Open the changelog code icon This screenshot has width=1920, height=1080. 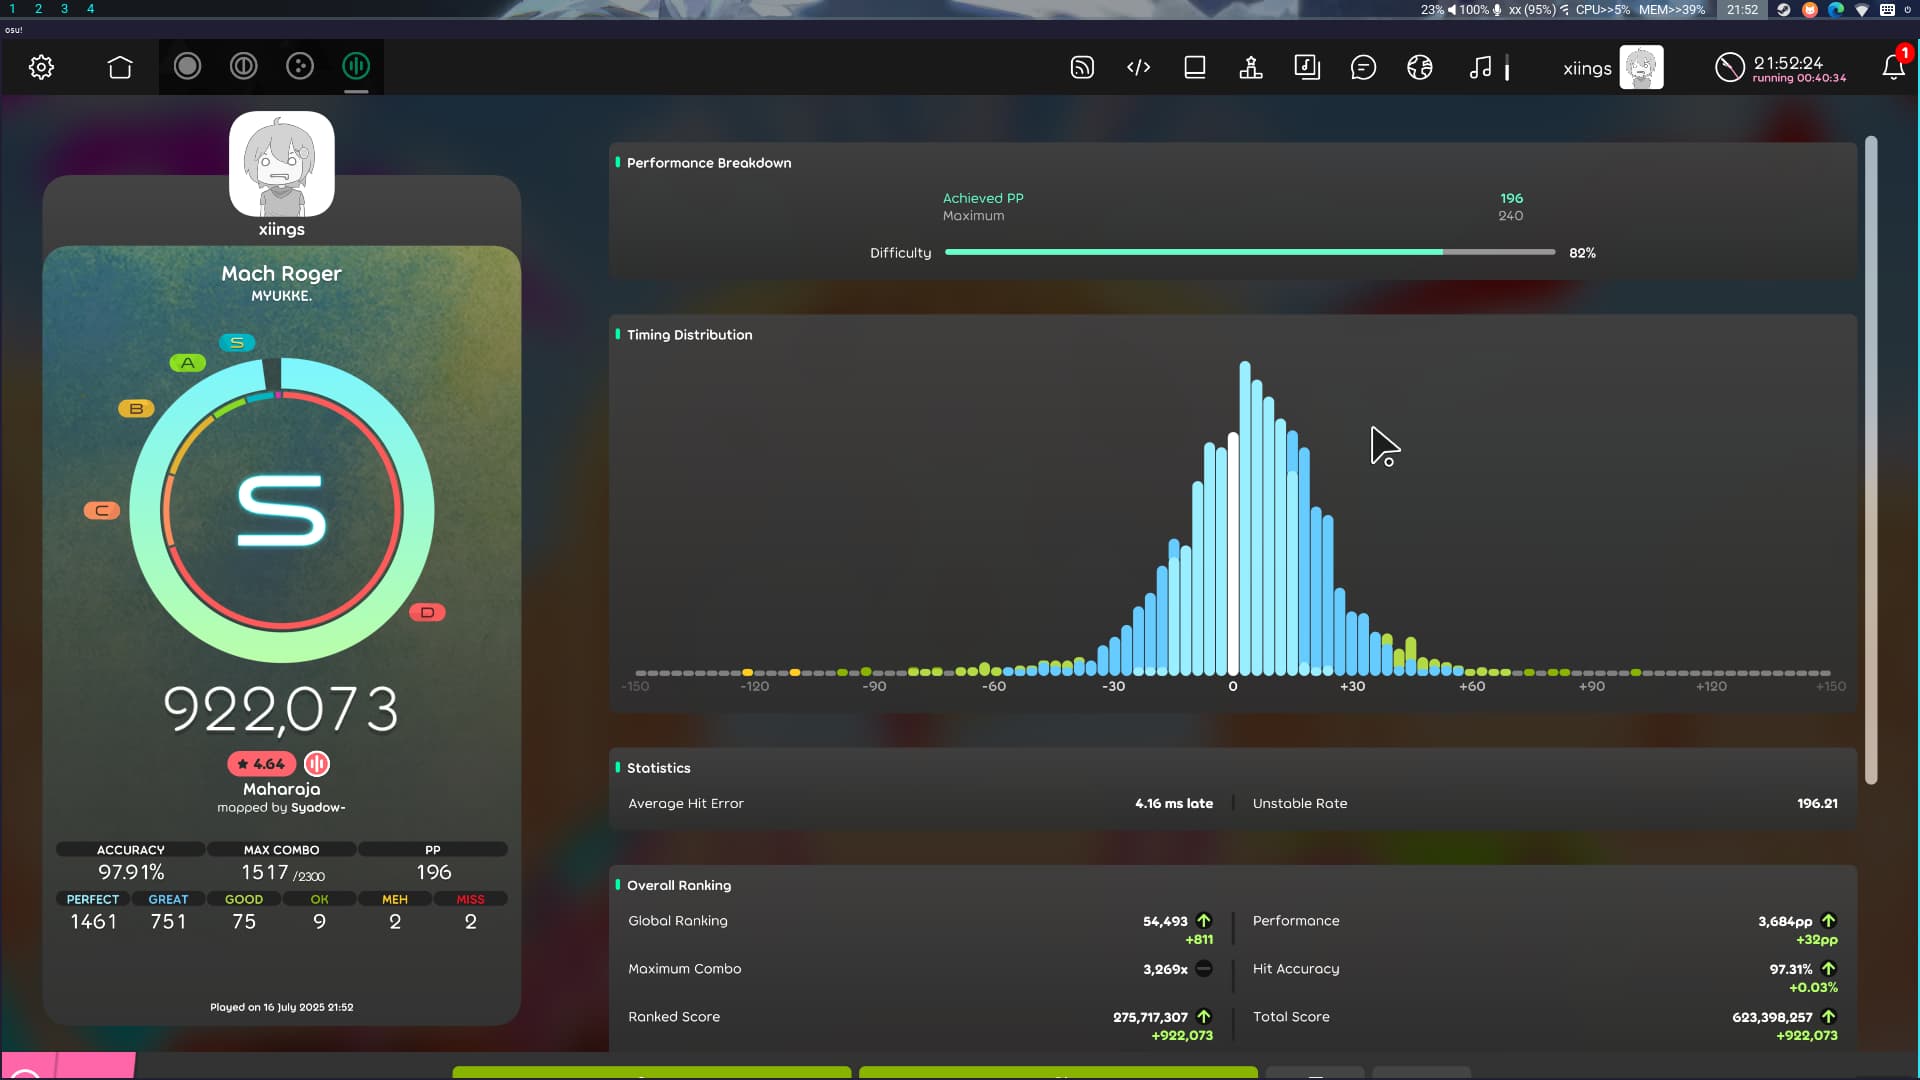pyautogui.click(x=1138, y=67)
